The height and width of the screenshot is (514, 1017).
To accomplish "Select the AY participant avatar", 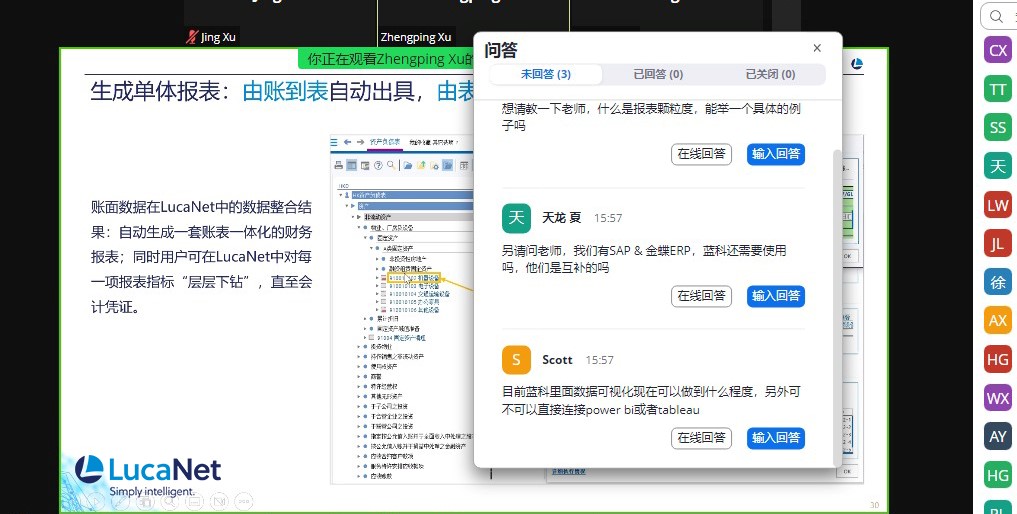I will (x=998, y=437).
